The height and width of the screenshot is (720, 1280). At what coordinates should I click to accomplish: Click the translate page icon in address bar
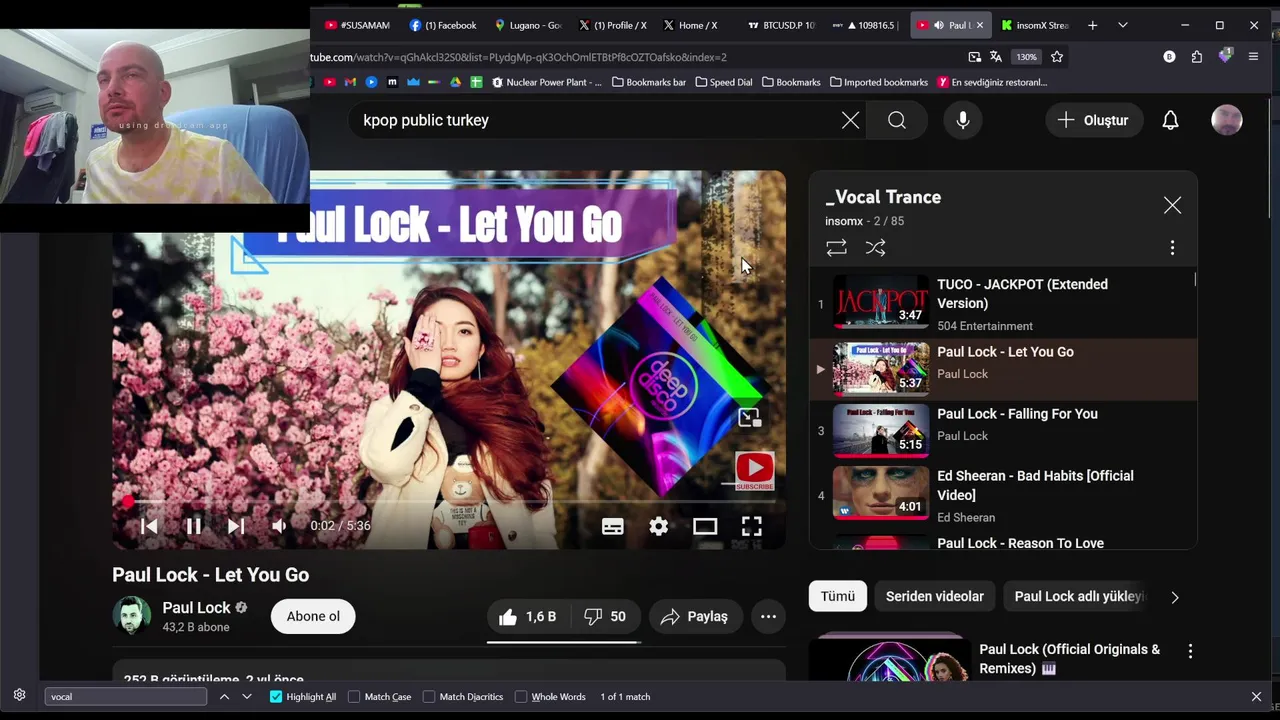[996, 57]
